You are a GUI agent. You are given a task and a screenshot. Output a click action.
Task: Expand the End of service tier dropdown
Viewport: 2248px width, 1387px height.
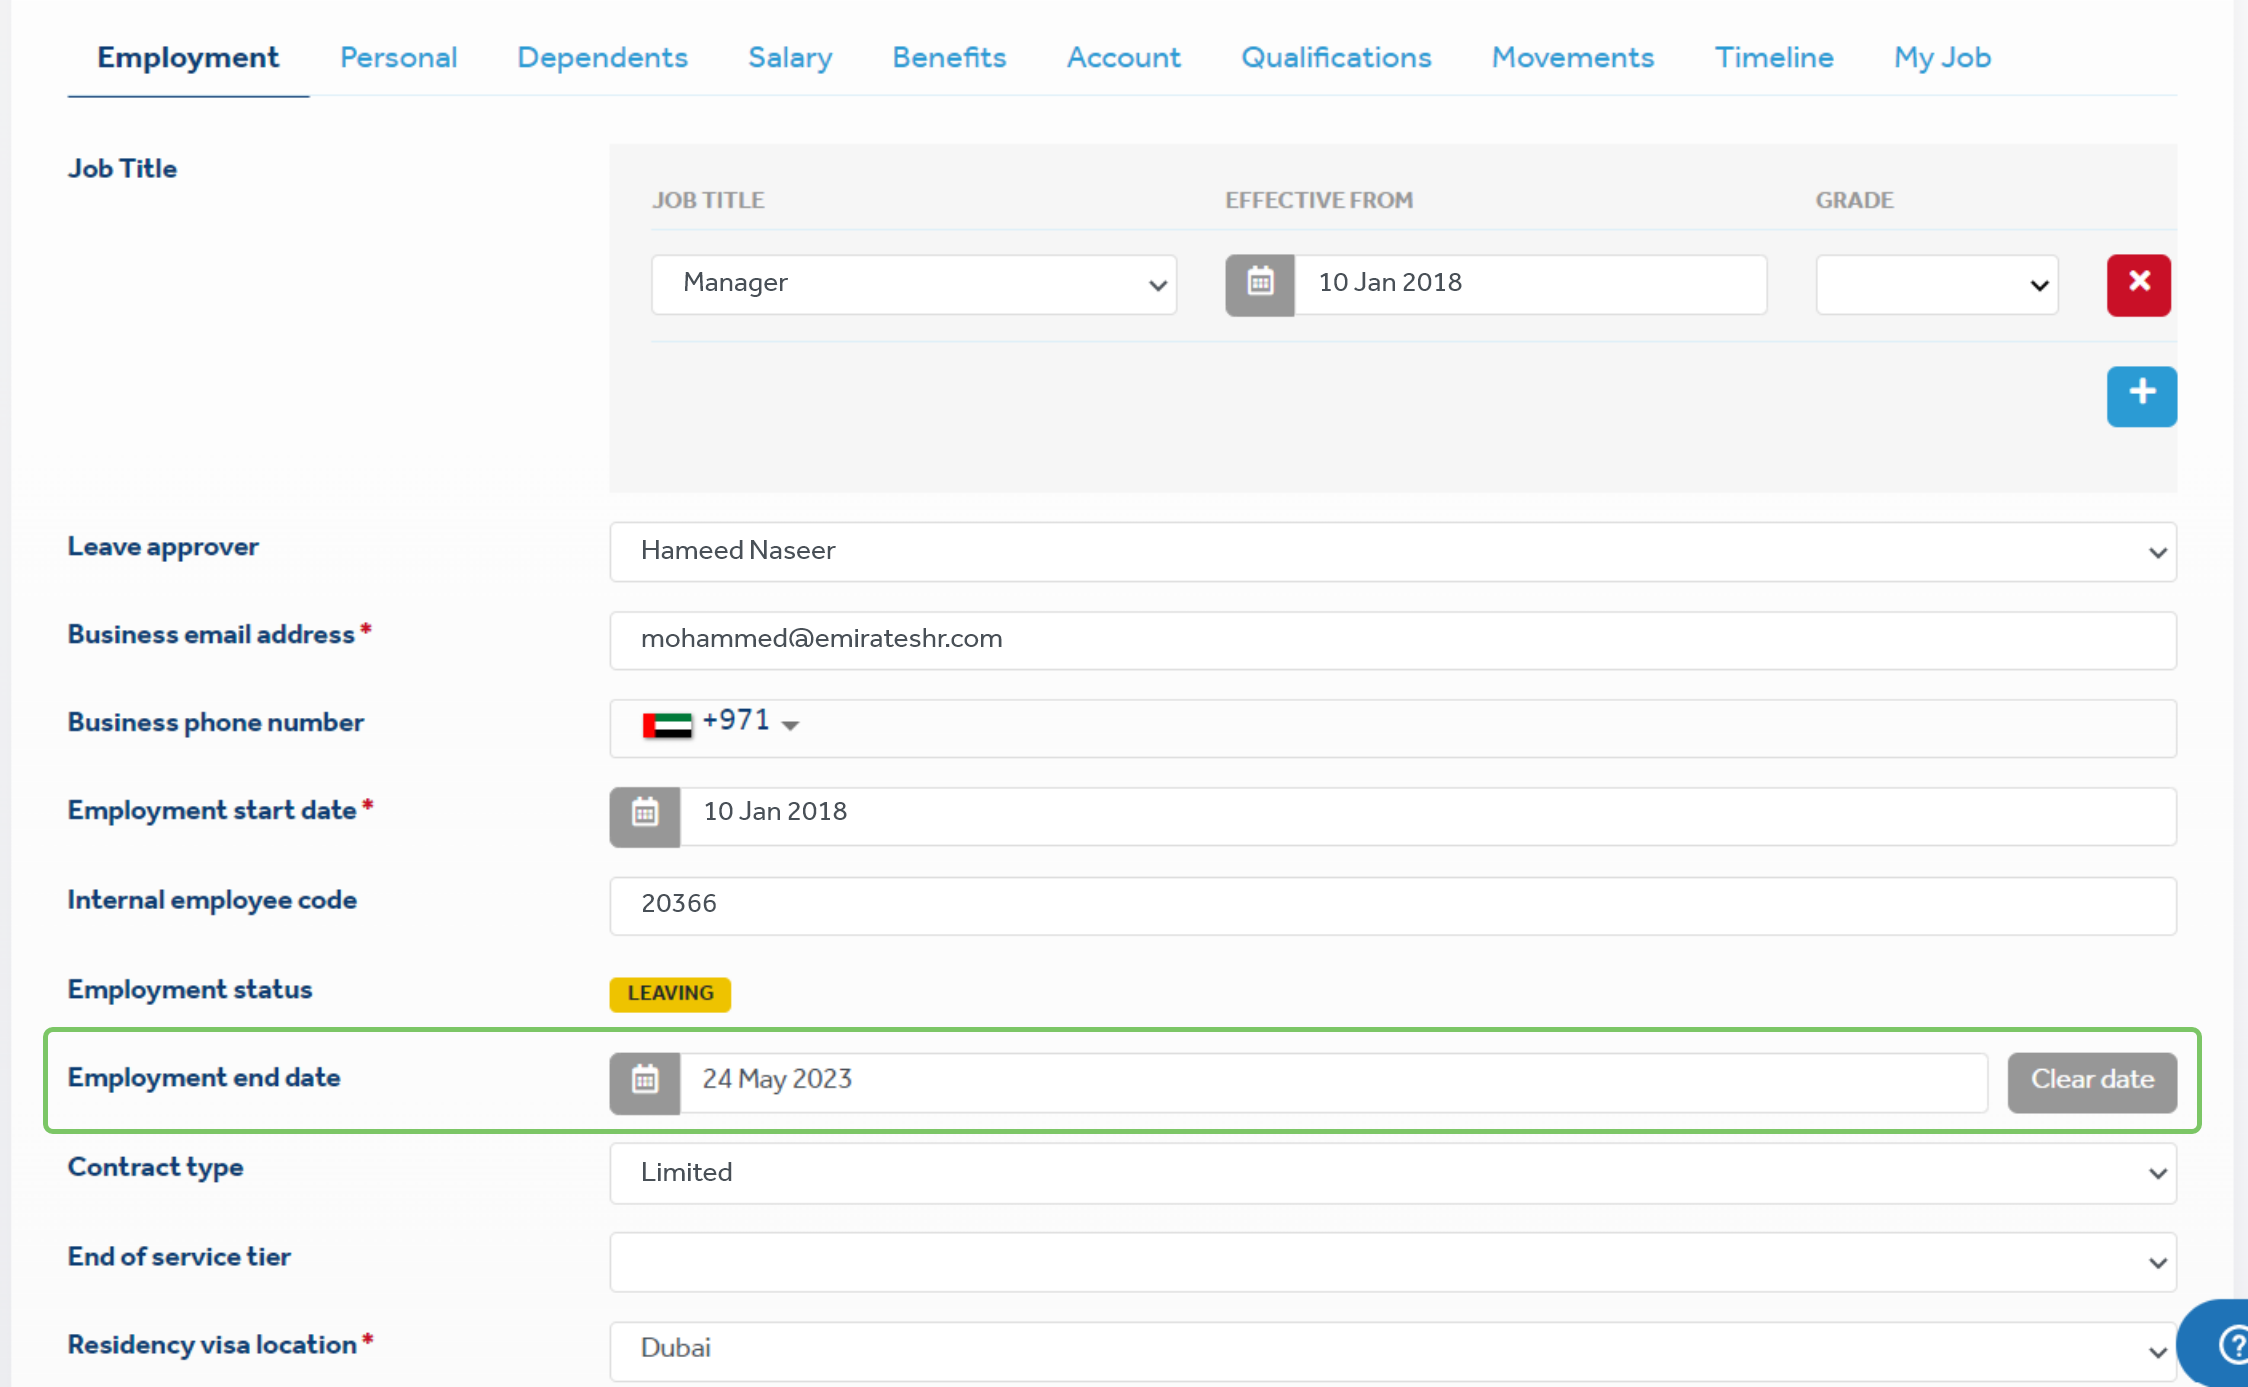tap(1392, 1262)
